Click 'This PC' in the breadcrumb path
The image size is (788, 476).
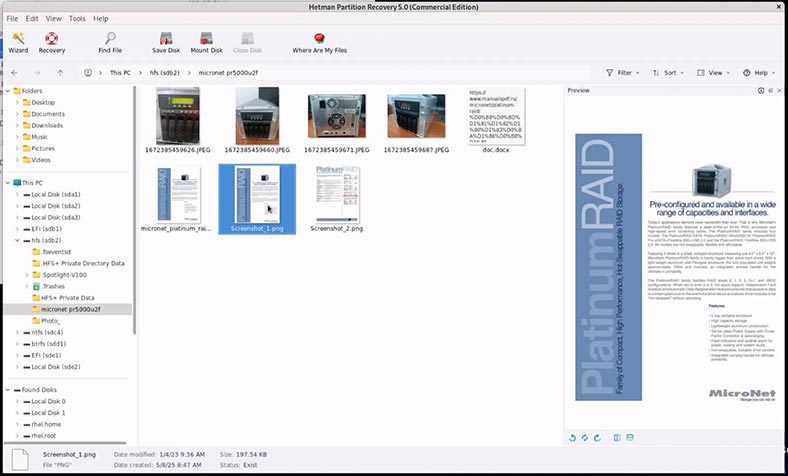(x=120, y=73)
